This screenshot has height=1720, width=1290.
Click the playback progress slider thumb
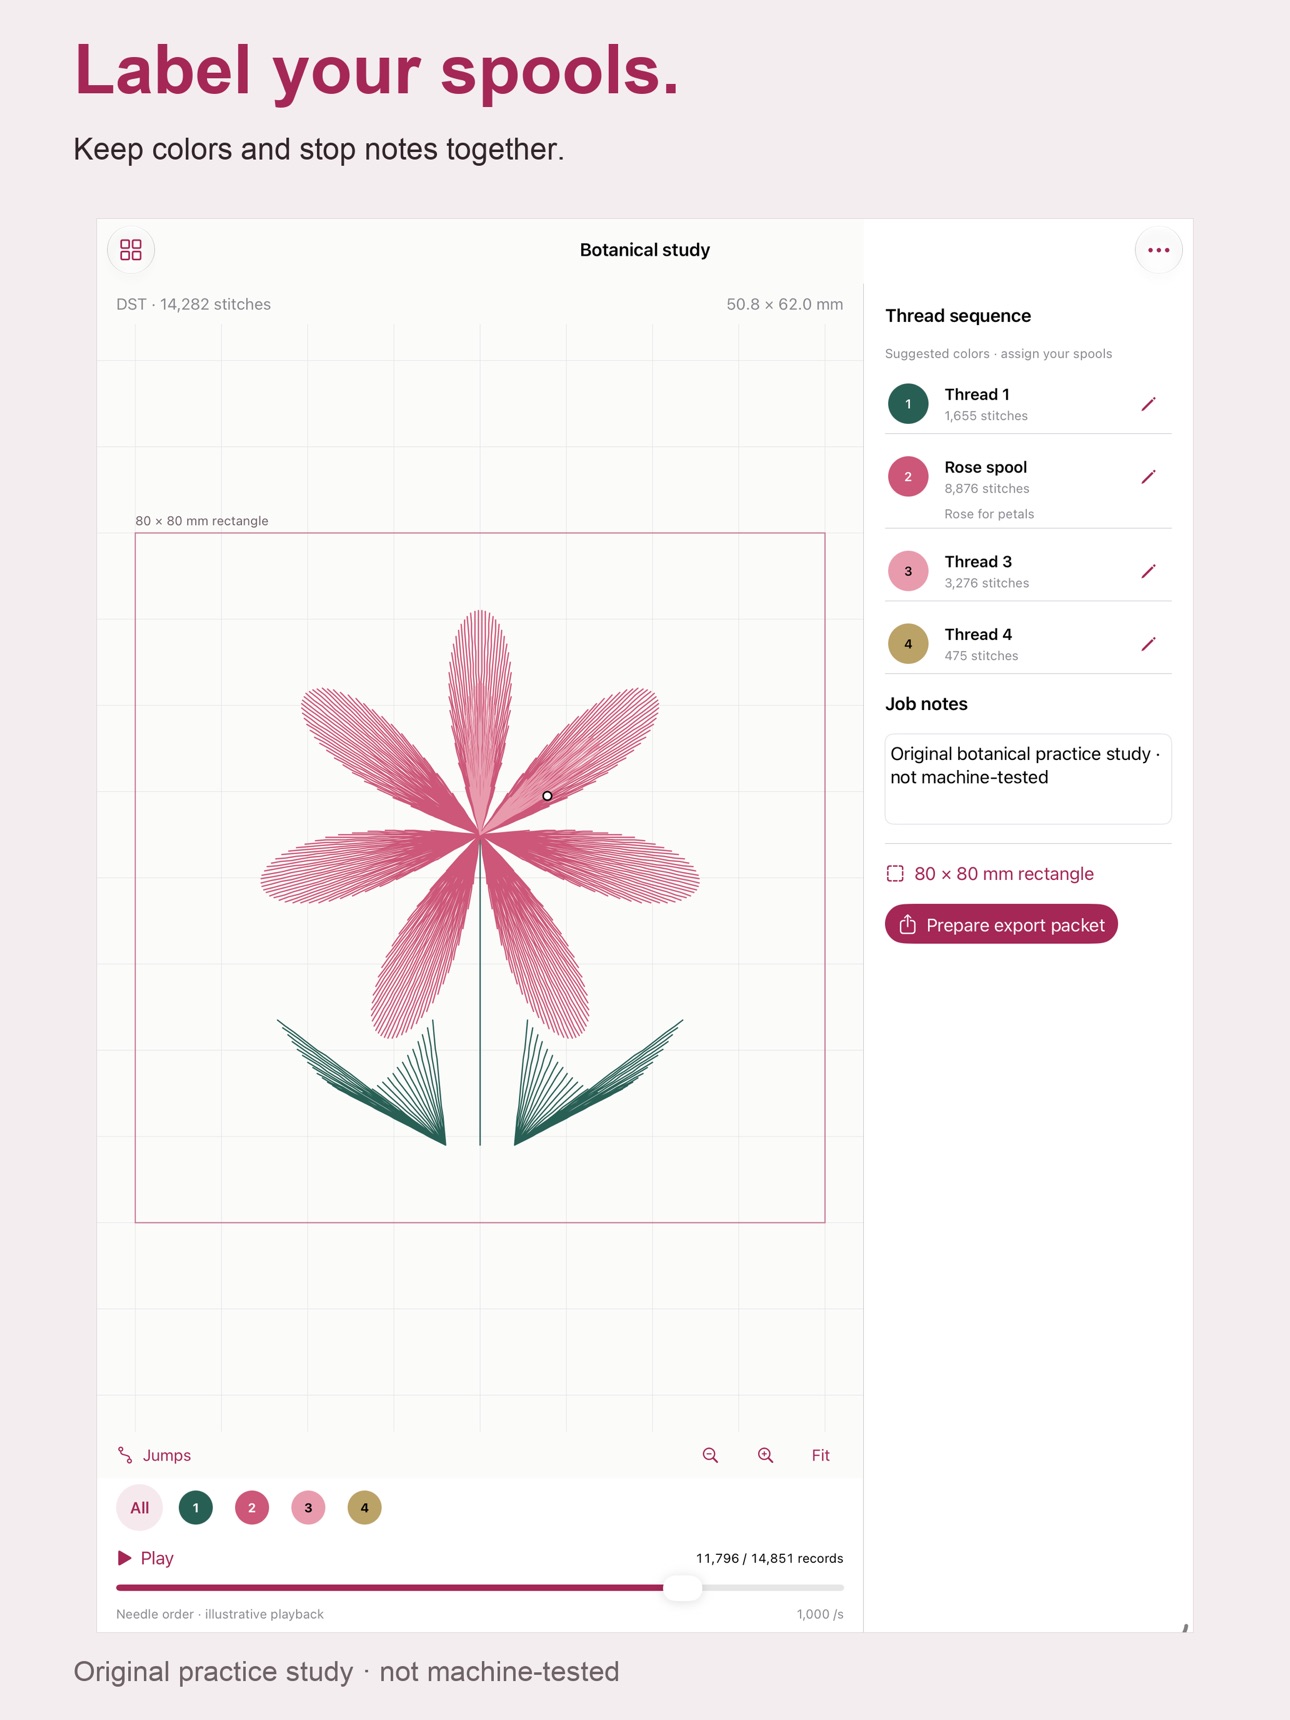point(682,1587)
